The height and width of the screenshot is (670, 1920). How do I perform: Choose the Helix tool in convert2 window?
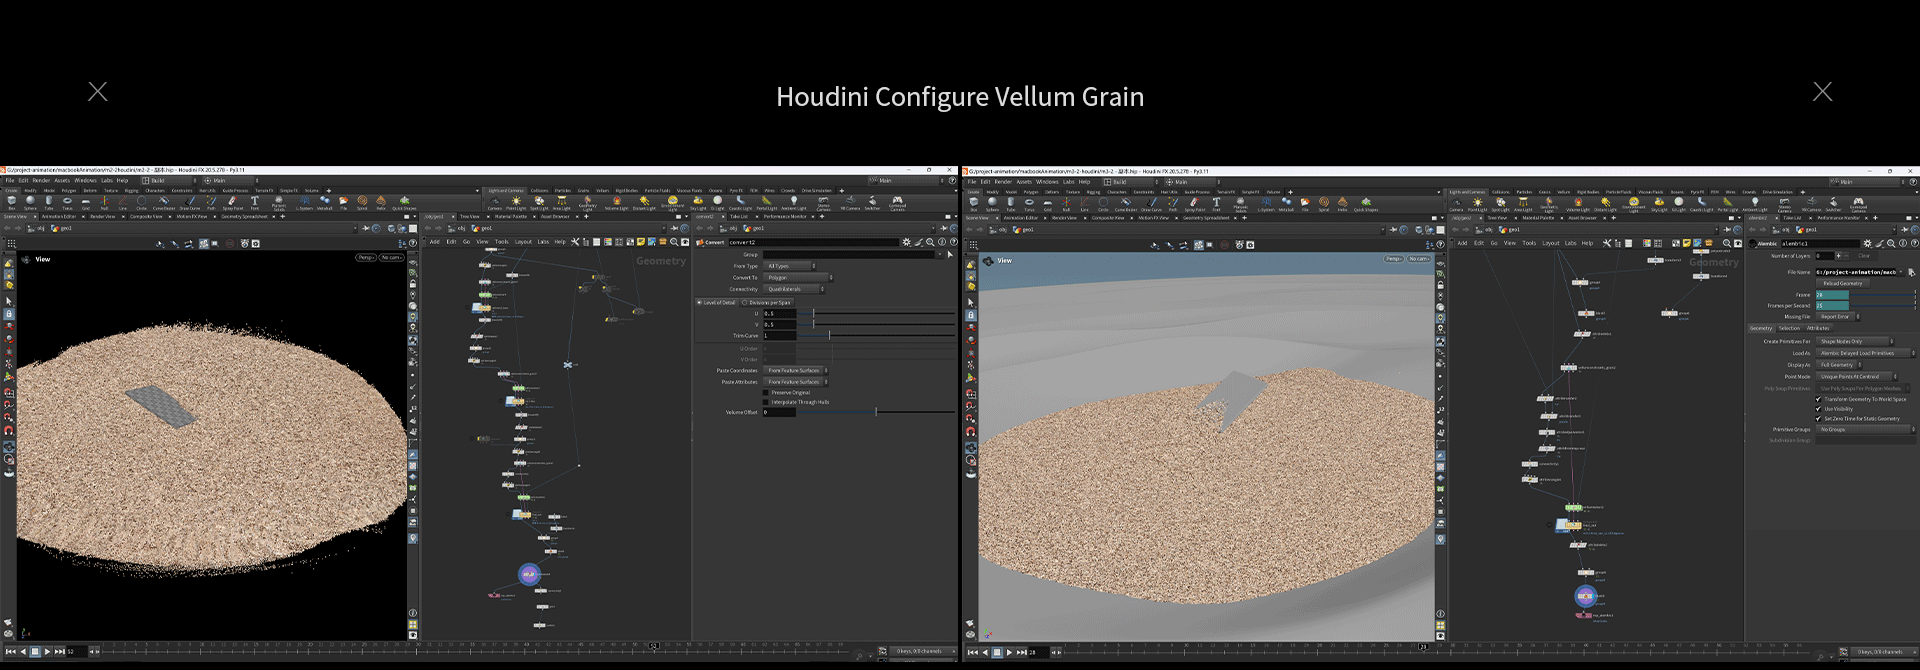point(381,203)
